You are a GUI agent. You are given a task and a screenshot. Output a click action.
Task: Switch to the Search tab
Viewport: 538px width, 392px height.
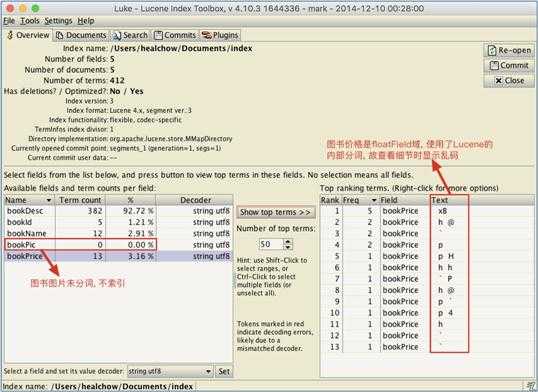pos(130,35)
